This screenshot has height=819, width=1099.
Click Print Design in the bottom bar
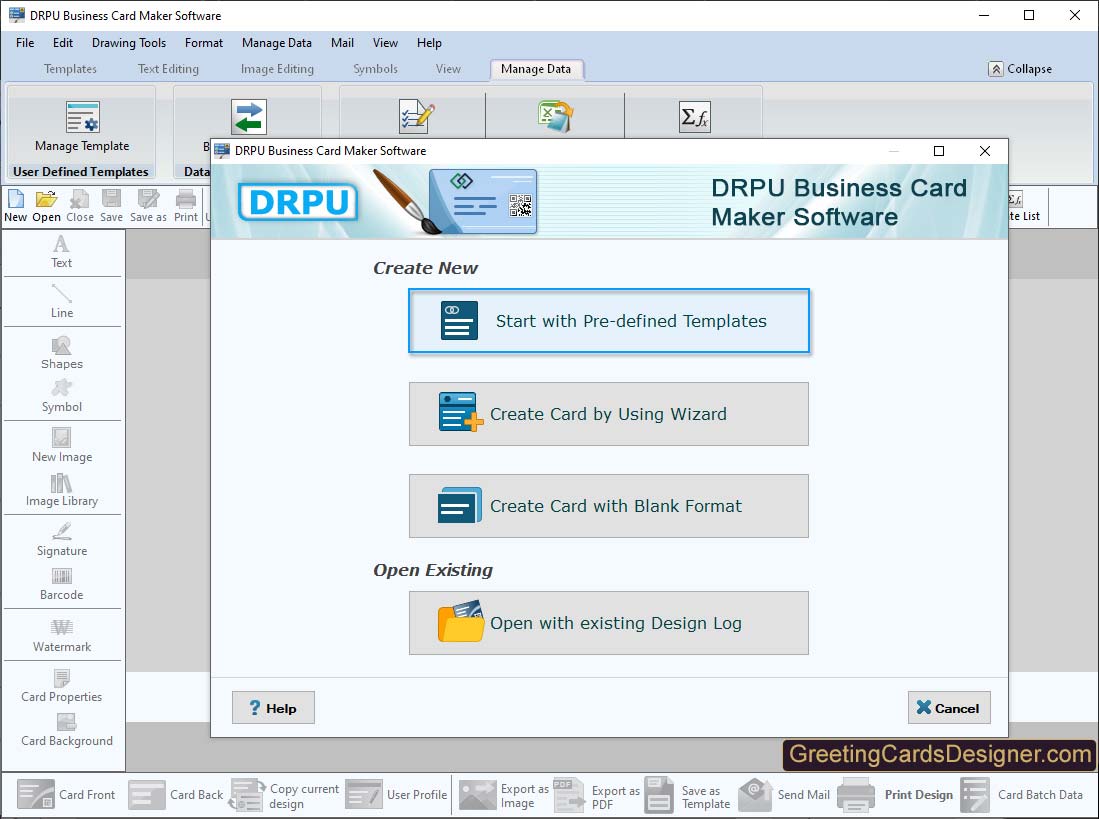point(895,794)
